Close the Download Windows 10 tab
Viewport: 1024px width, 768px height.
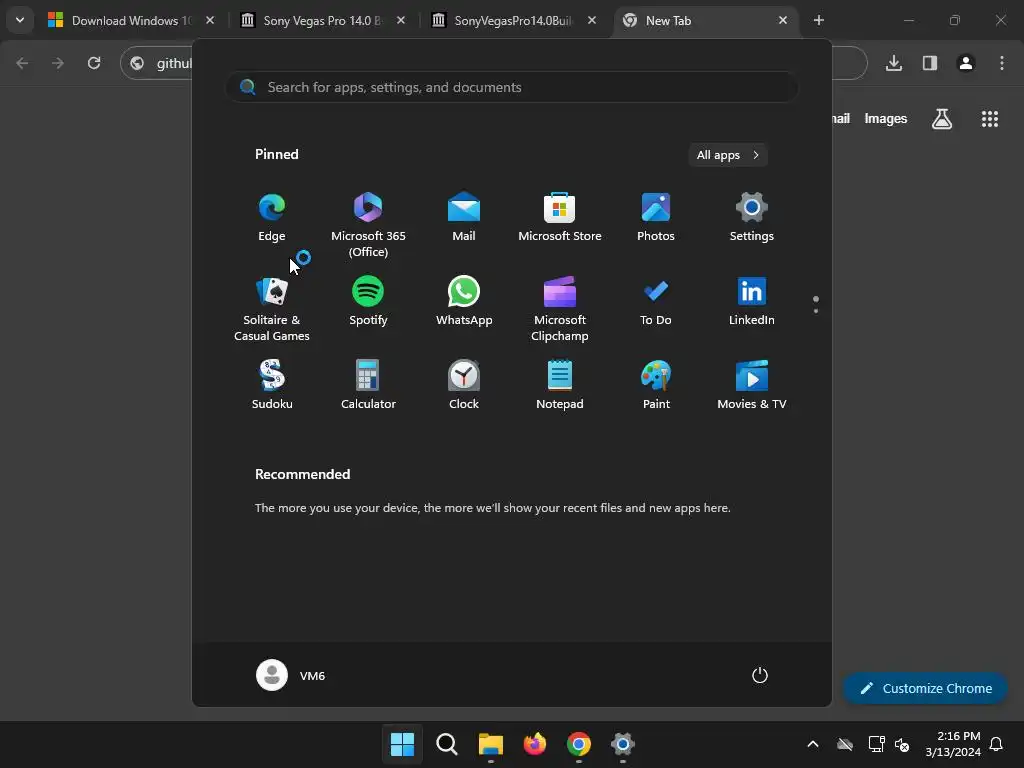pyautogui.click(x=210, y=21)
